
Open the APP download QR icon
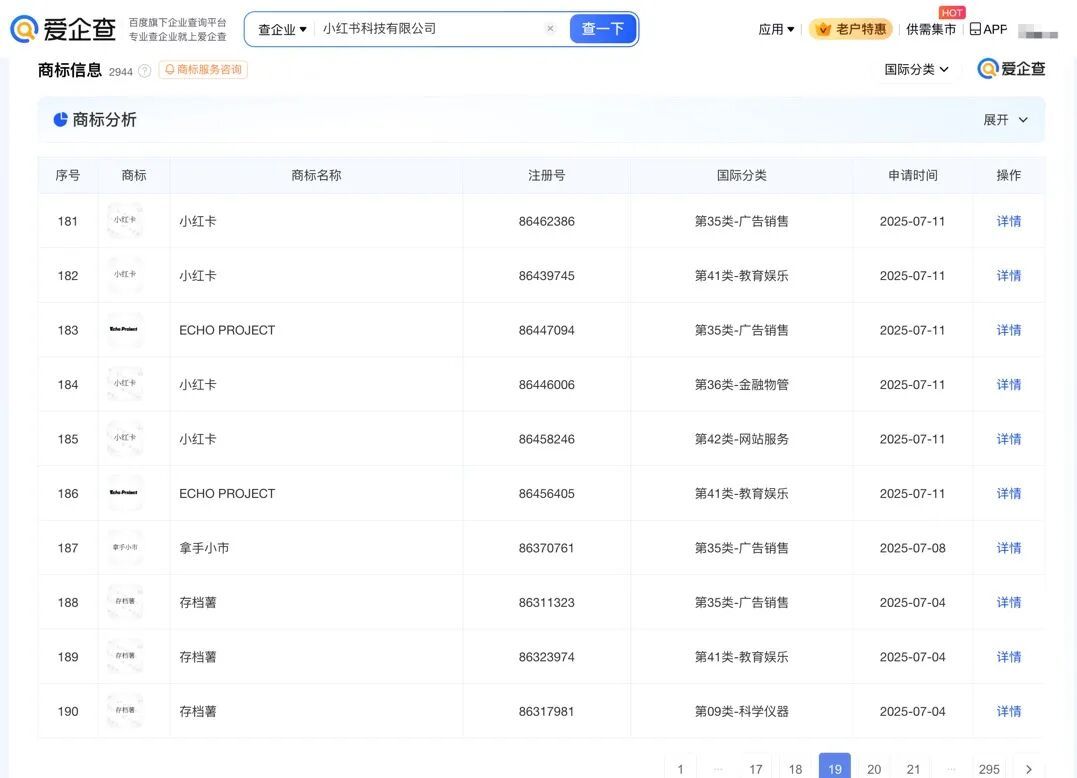pos(975,29)
